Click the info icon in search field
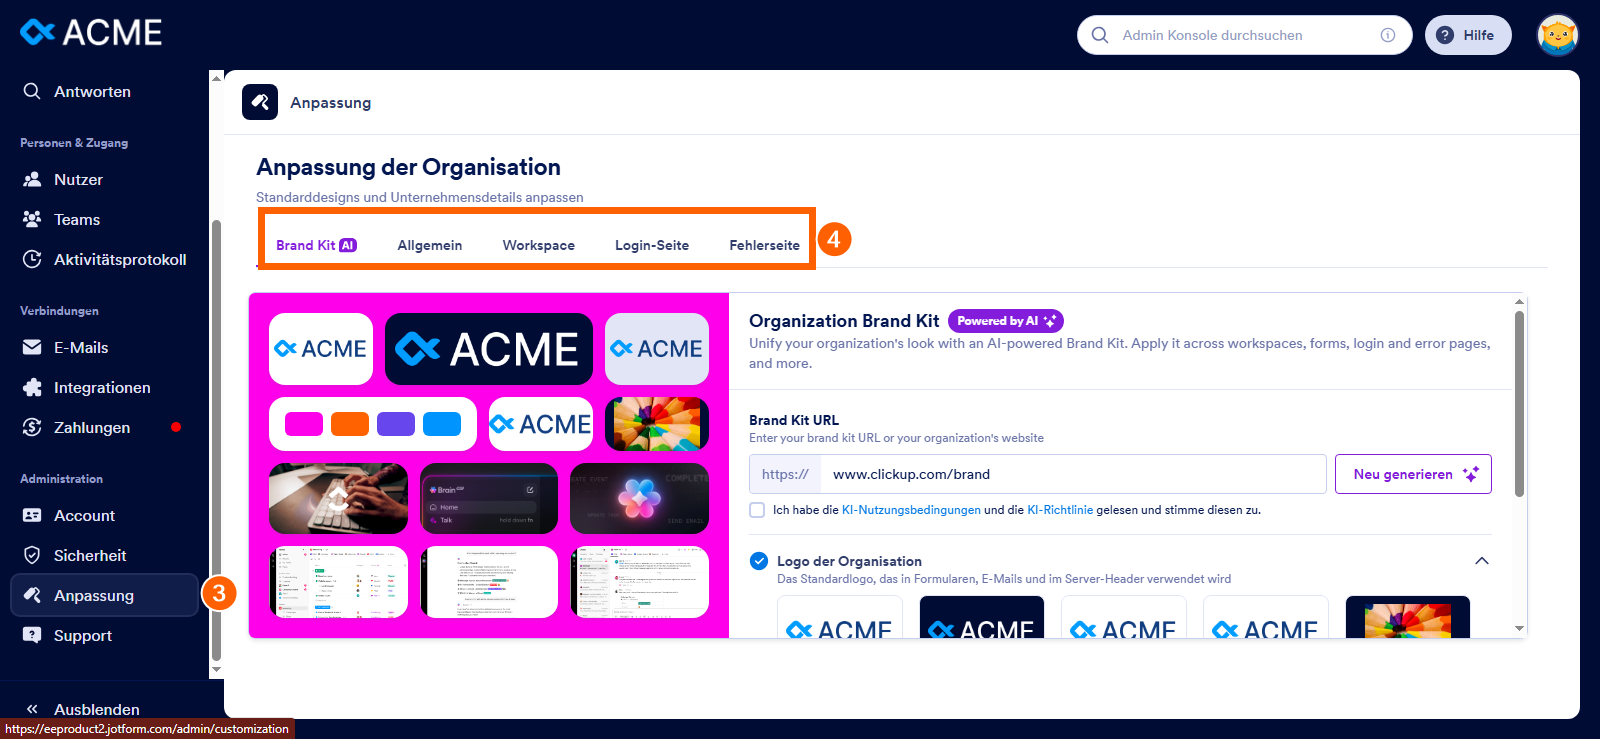Viewport: 1600px width, 739px height. pyautogui.click(x=1388, y=35)
